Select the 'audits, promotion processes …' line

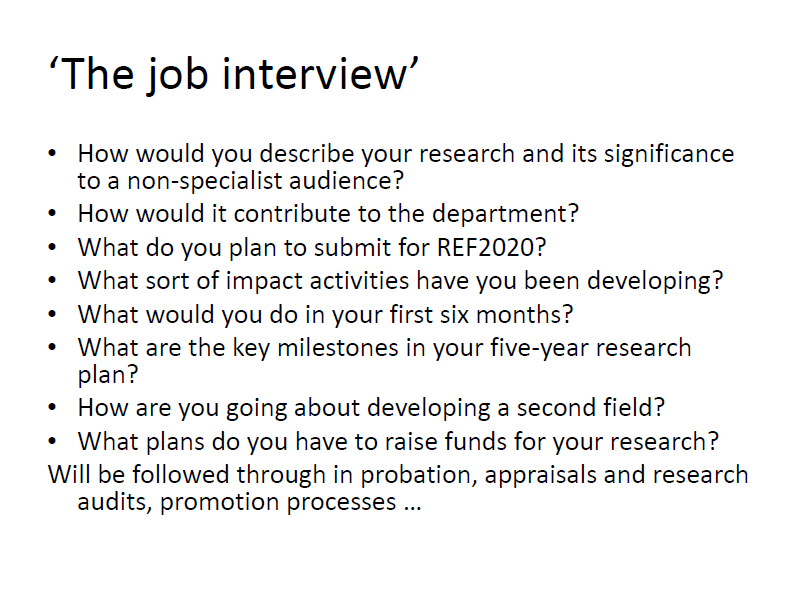pos(249,502)
